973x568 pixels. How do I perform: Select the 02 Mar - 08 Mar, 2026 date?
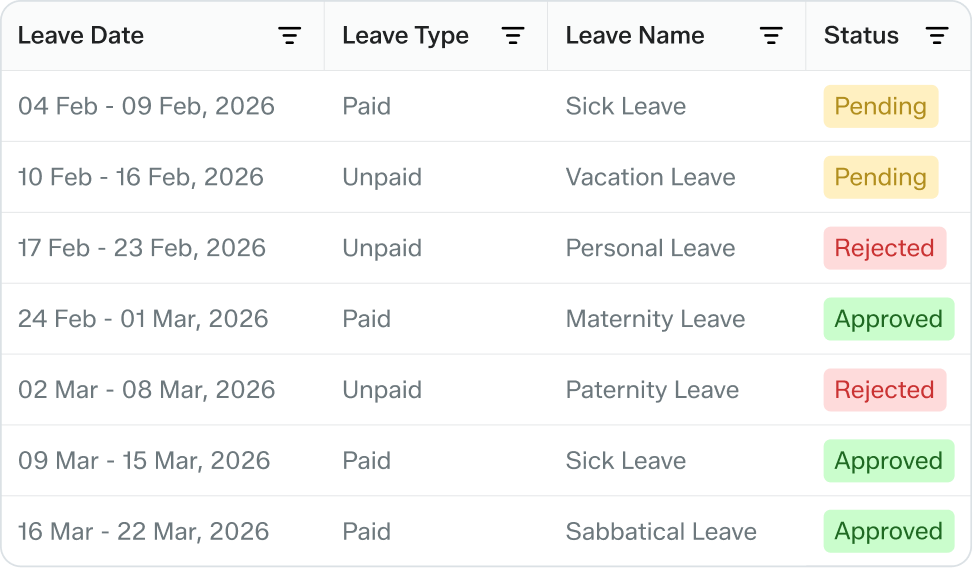click(x=146, y=390)
